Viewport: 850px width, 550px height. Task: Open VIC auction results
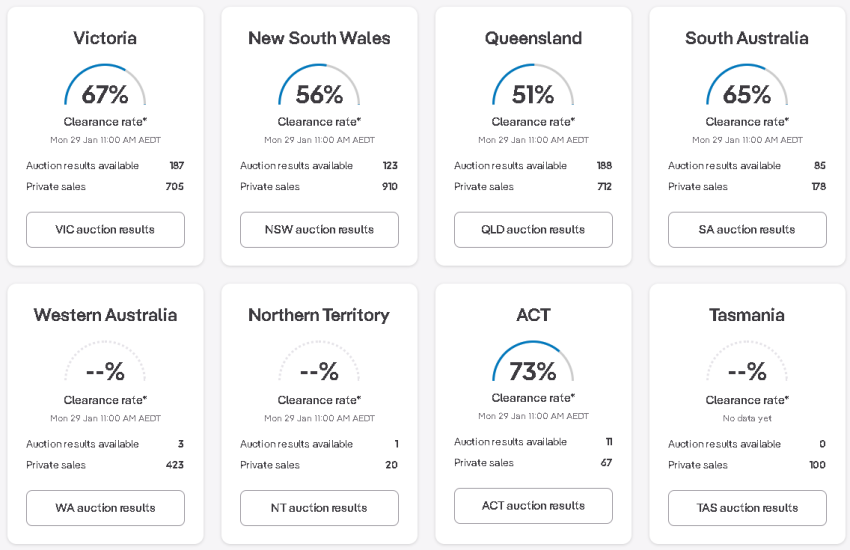(x=105, y=230)
